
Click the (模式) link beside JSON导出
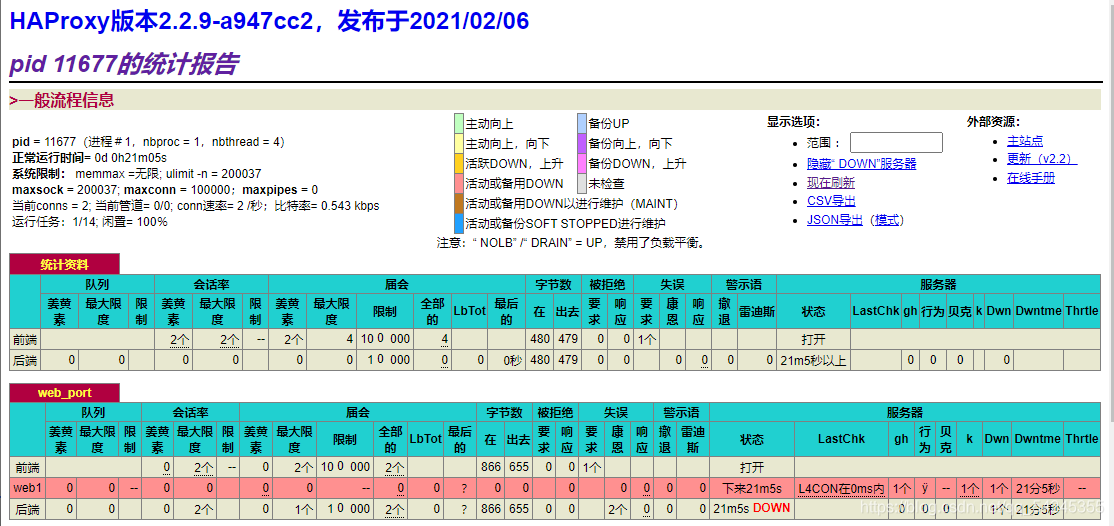[886, 220]
